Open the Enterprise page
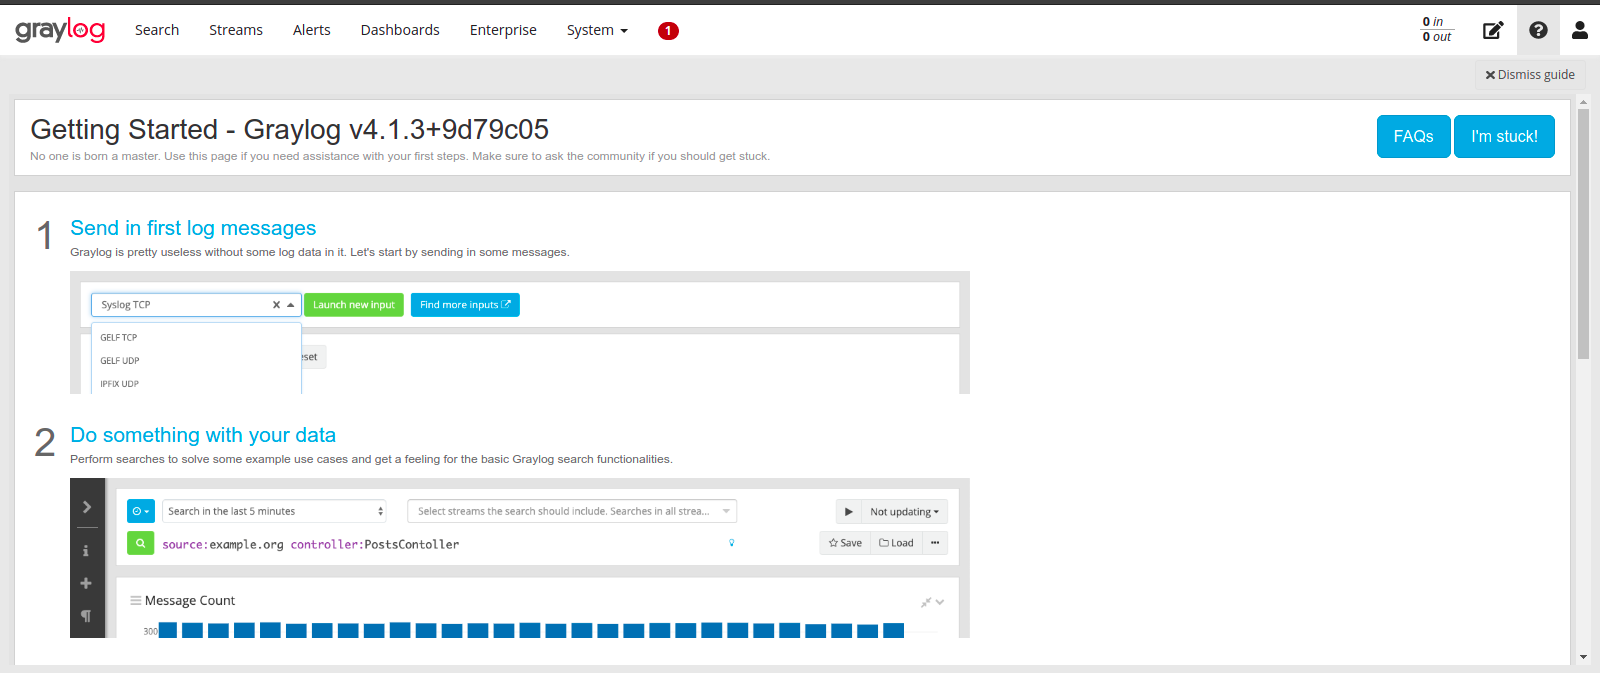Screen dimensions: 1600x673 tap(503, 30)
